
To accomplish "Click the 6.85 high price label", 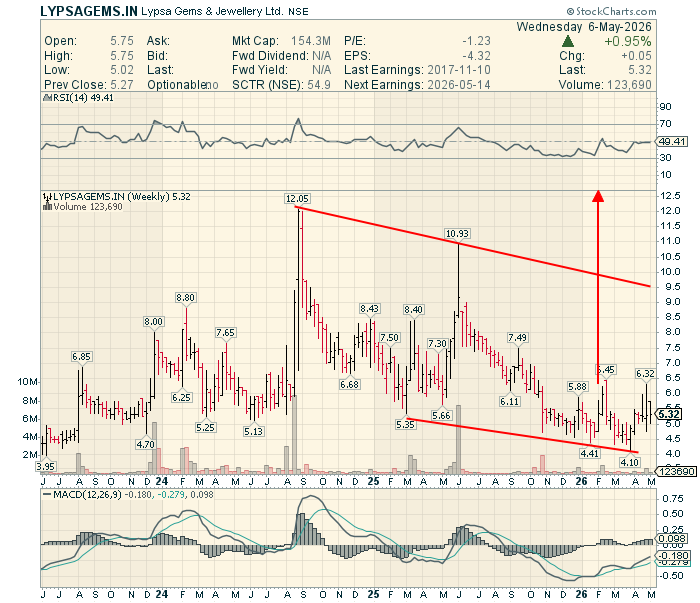I will point(81,357).
